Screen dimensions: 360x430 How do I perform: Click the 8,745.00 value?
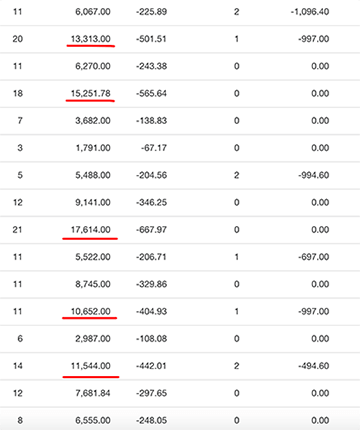(93, 284)
